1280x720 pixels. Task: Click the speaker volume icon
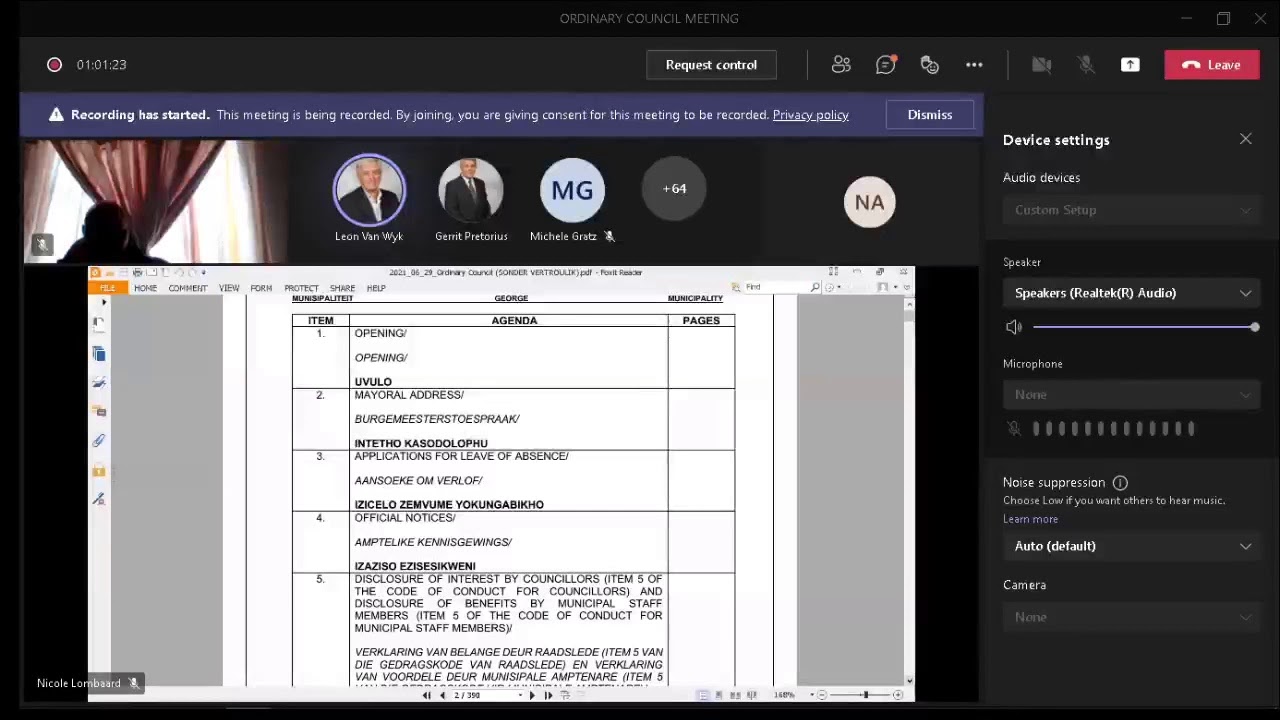[1014, 327]
